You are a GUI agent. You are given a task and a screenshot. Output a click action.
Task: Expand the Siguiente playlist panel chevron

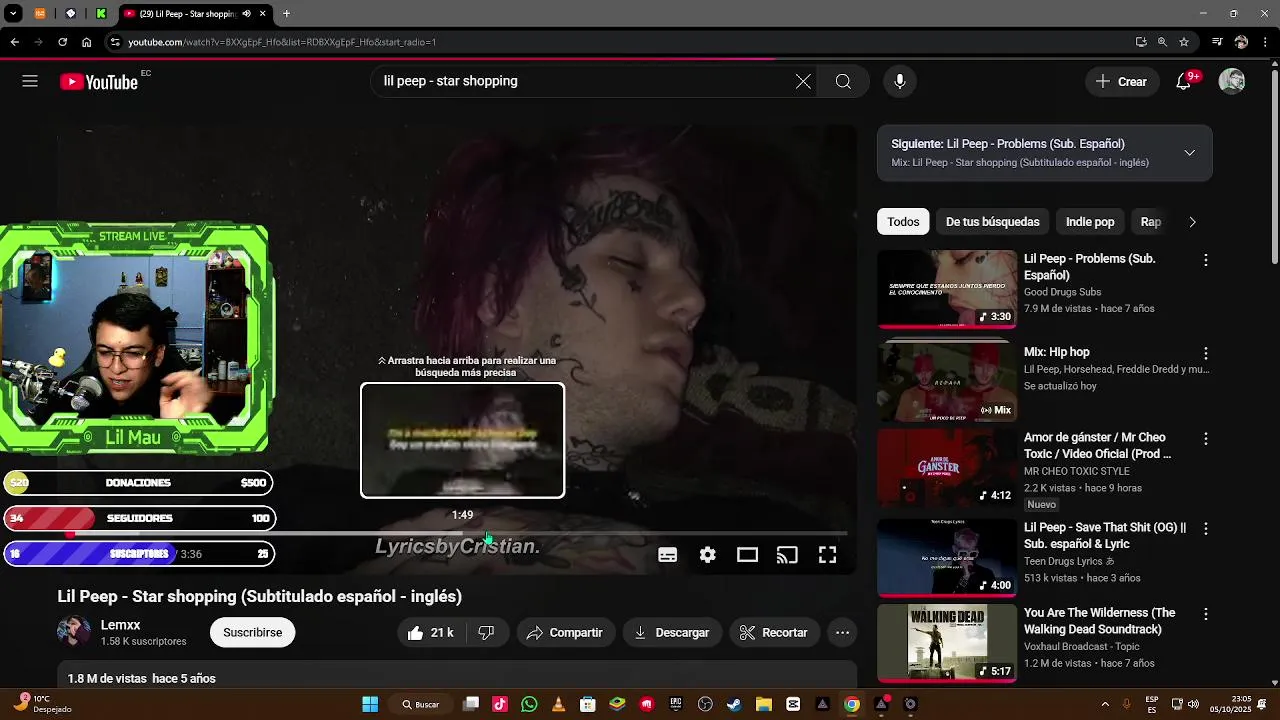click(x=1189, y=153)
